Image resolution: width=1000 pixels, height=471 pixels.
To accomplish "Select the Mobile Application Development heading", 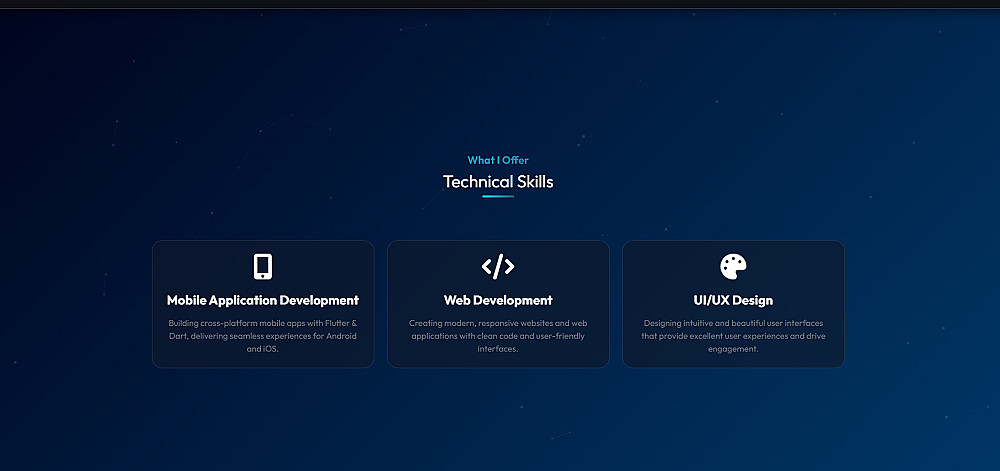I will click(263, 300).
